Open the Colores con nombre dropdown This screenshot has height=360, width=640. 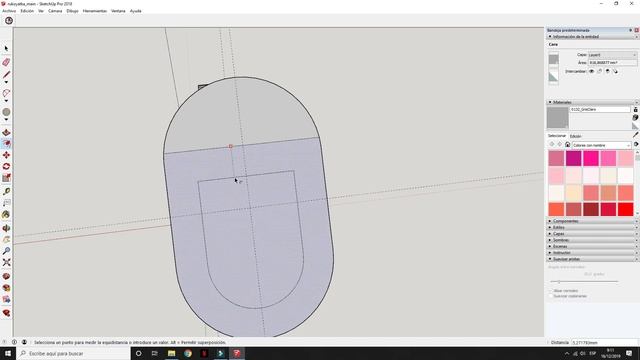(602, 145)
